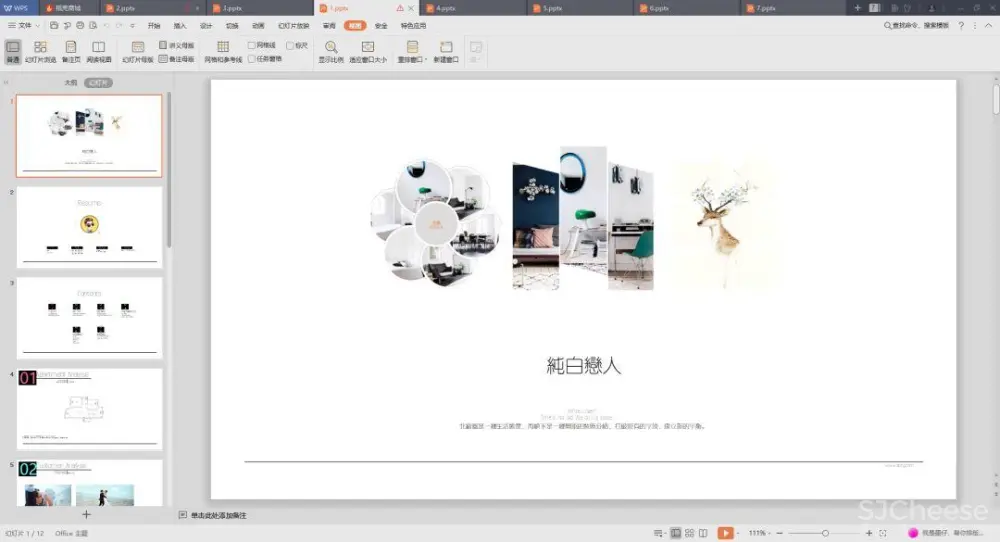Screen dimensions: 1000x542
Task: Expand quick access toolbar customize arrow
Action: [133, 26]
